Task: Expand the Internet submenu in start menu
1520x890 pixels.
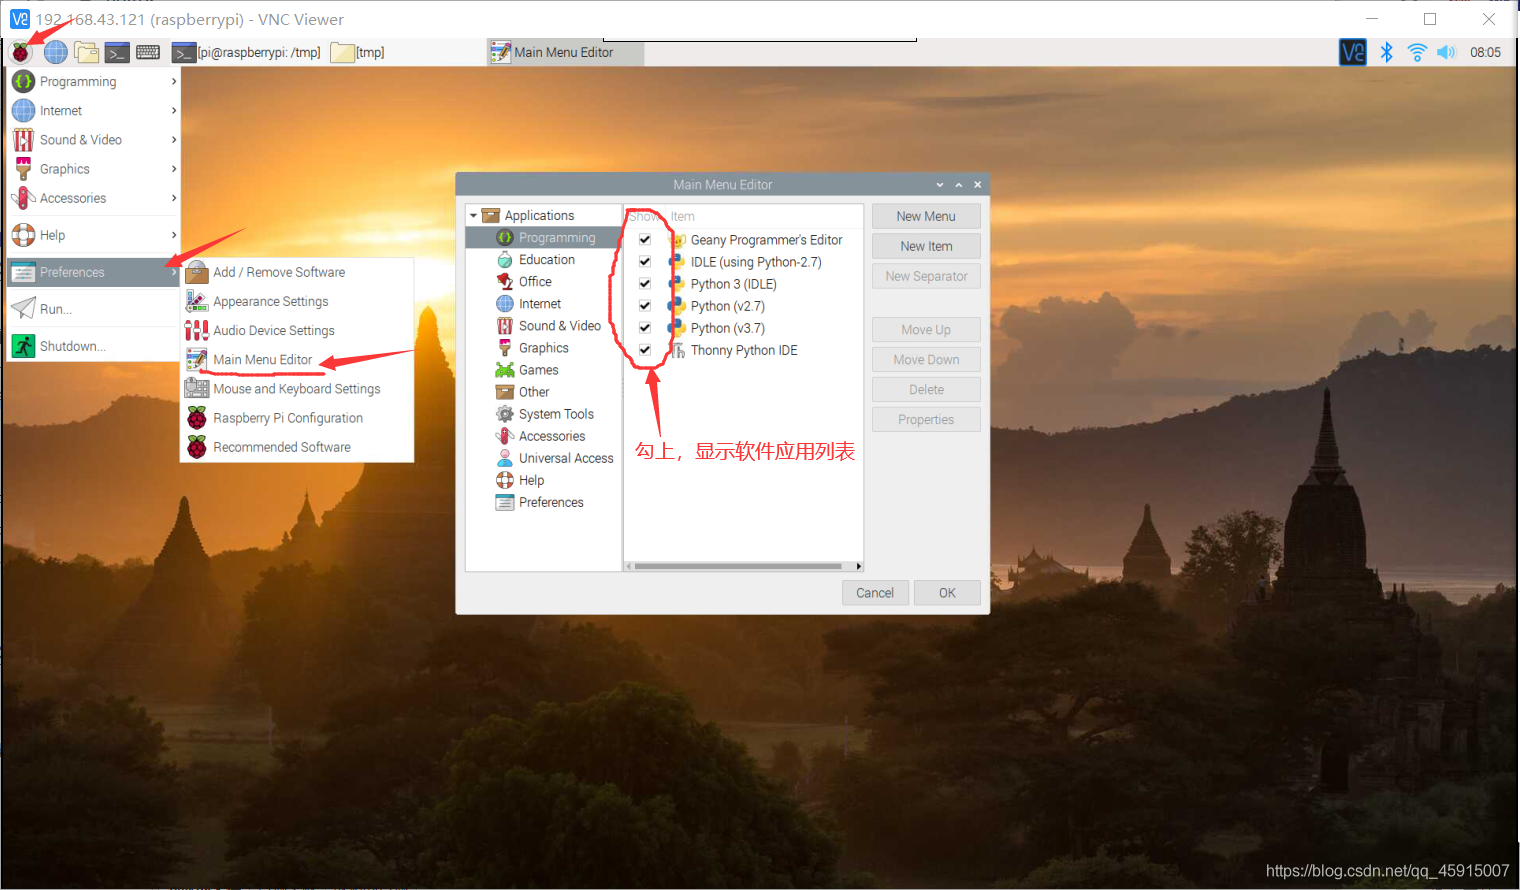Action: (94, 111)
